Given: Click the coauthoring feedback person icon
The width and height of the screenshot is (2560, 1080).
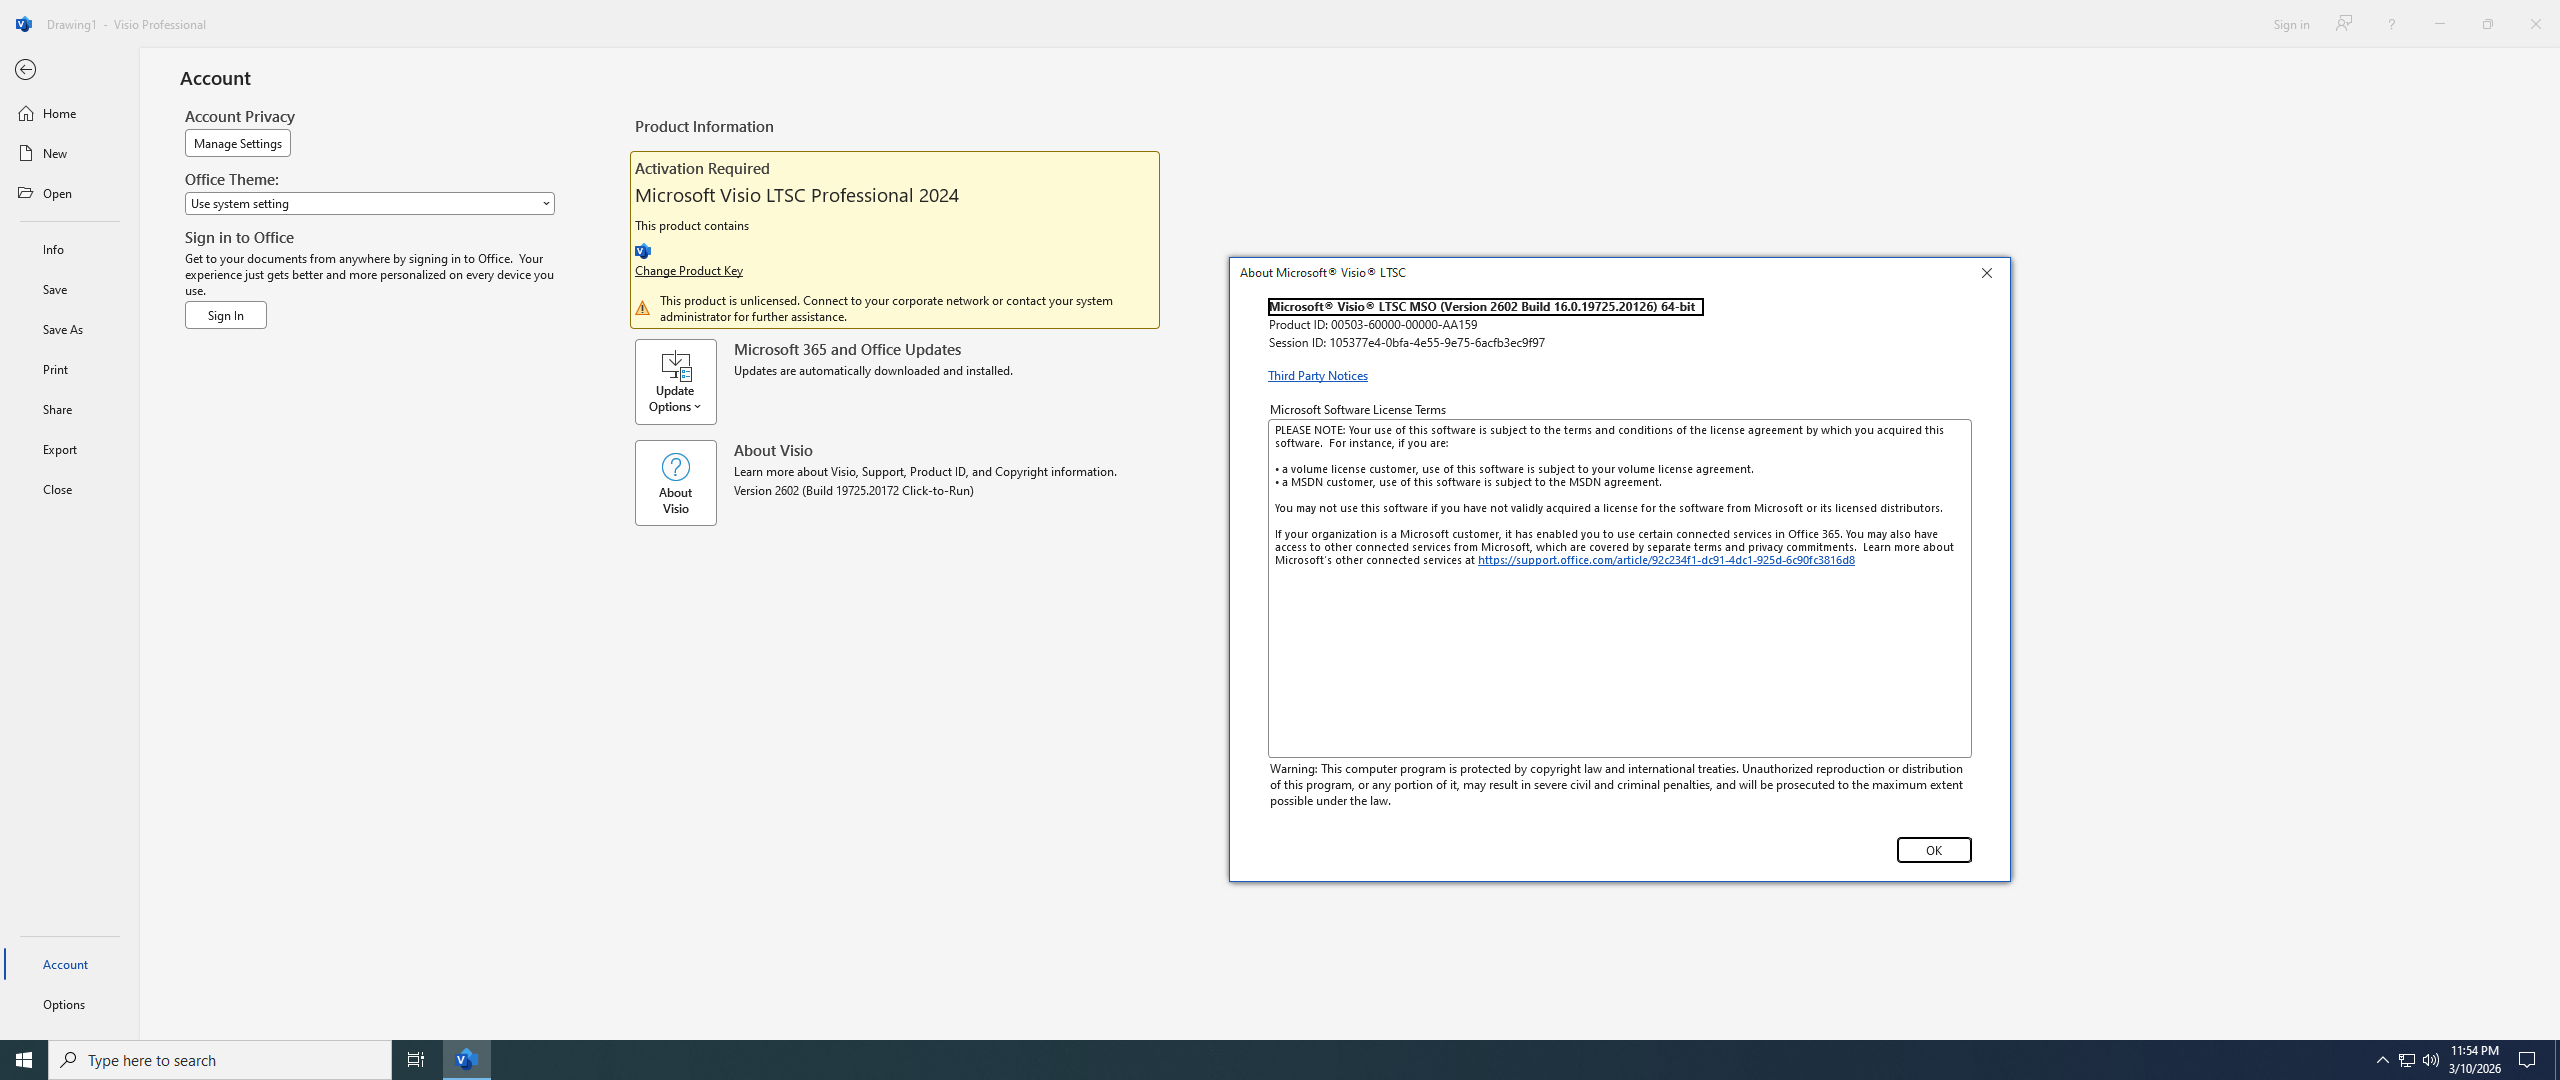Looking at the screenshot, I should pos(2343,24).
